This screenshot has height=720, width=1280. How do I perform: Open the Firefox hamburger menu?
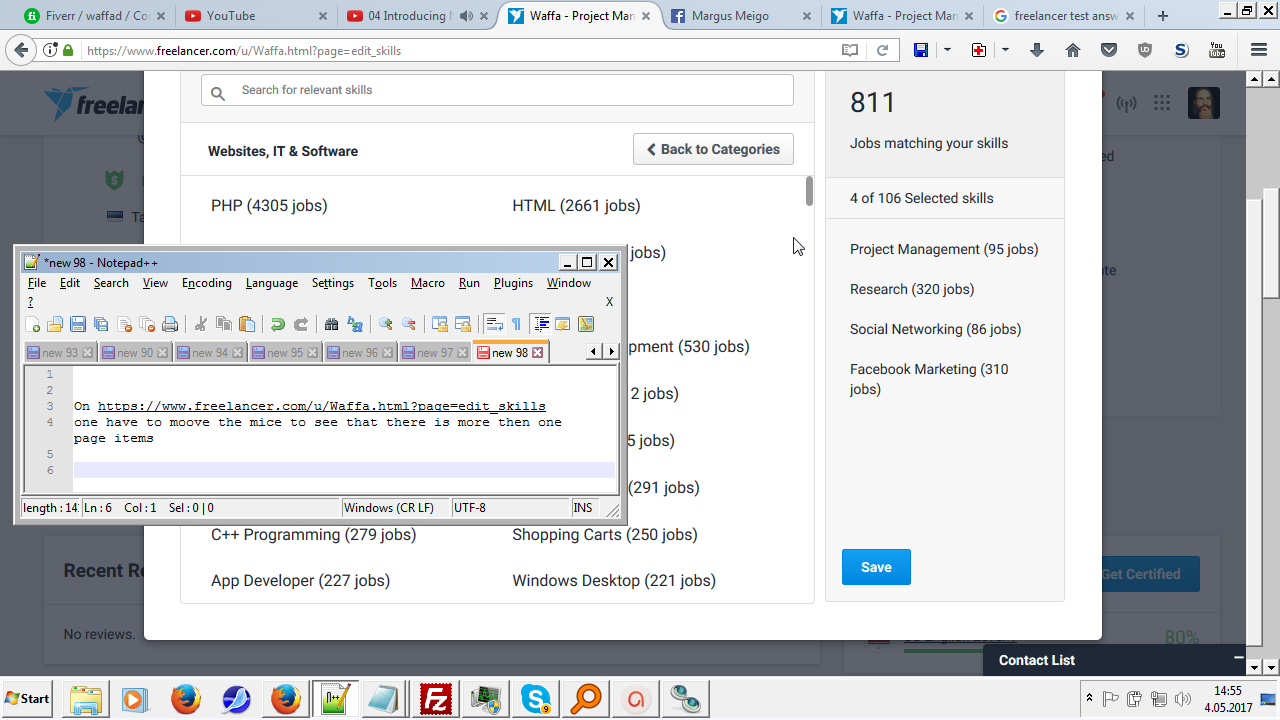pyautogui.click(x=1259, y=50)
